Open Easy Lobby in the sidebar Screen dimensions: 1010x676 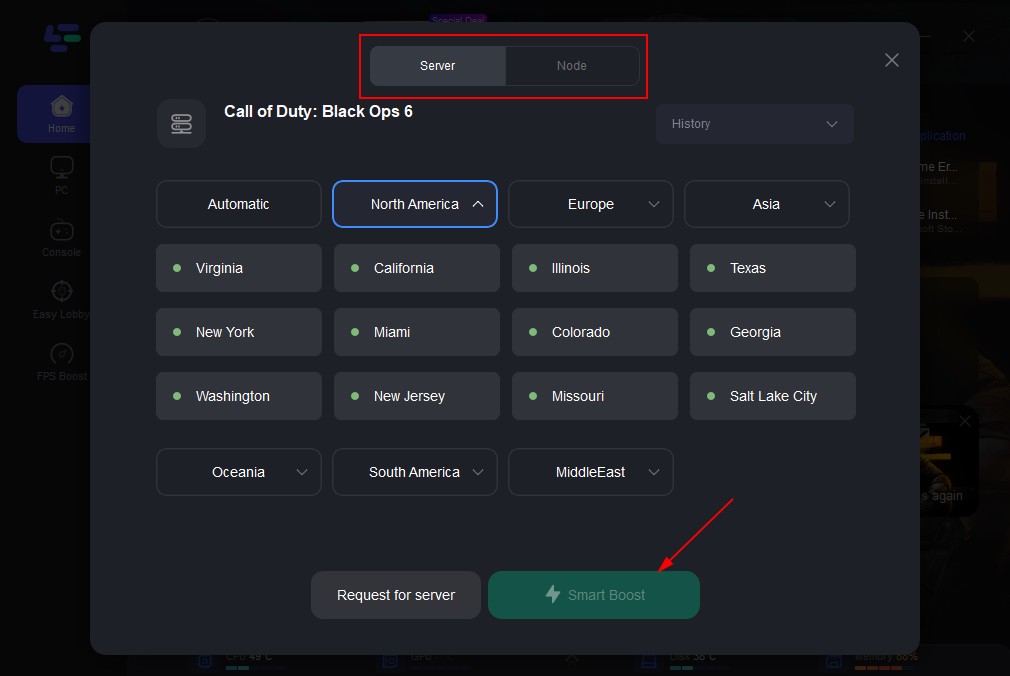pos(61,300)
